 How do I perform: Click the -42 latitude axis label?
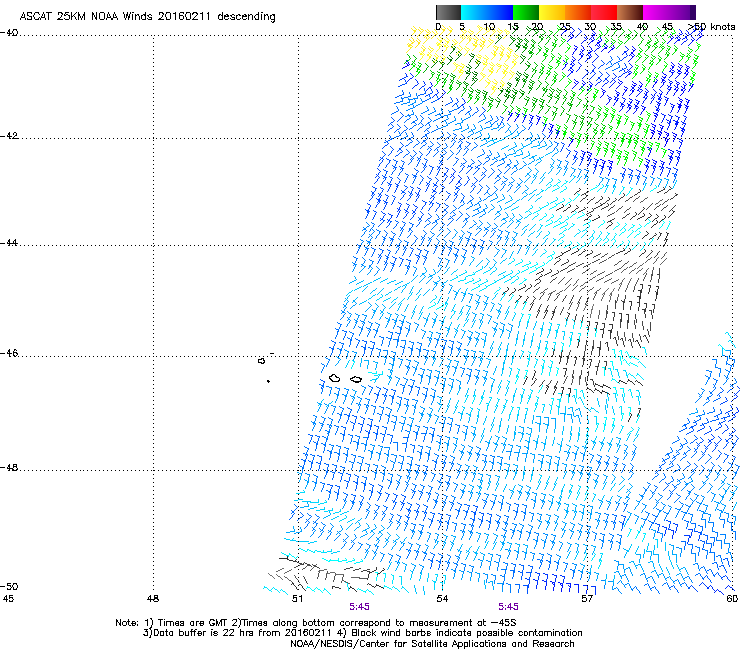pyautogui.click(x=9, y=135)
